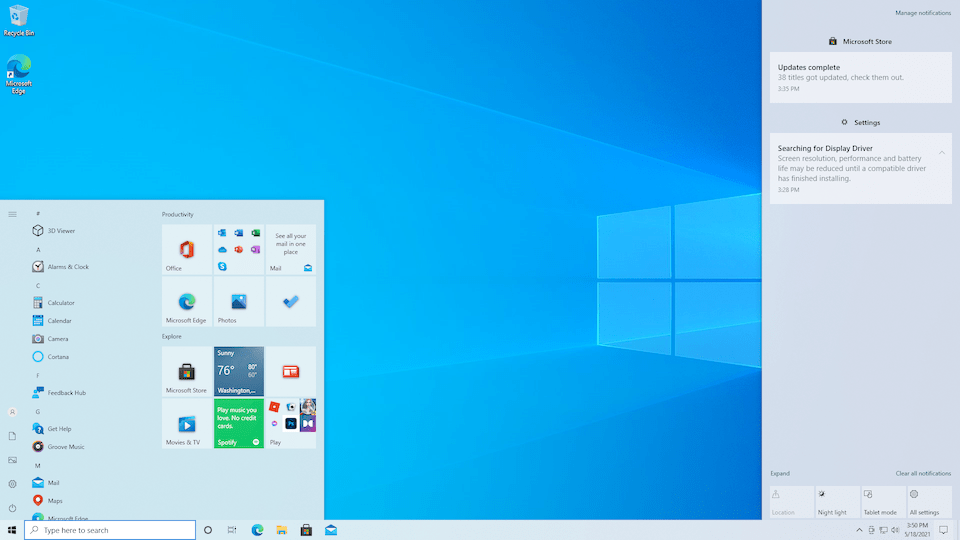Screen dimensions: 960x540
Task: Open Microsoft Edge desktop shortcut
Action: pos(18,74)
